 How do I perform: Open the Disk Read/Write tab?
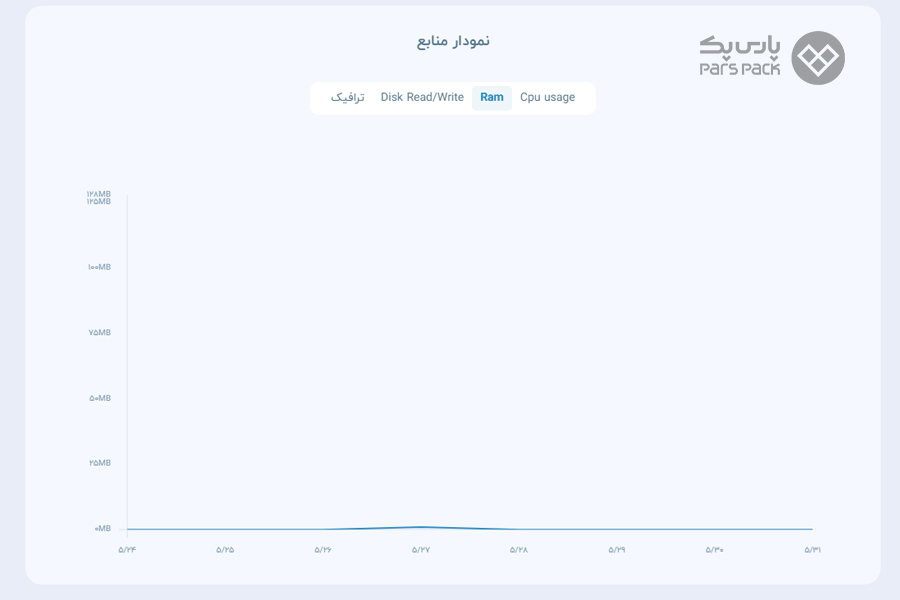coord(422,98)
